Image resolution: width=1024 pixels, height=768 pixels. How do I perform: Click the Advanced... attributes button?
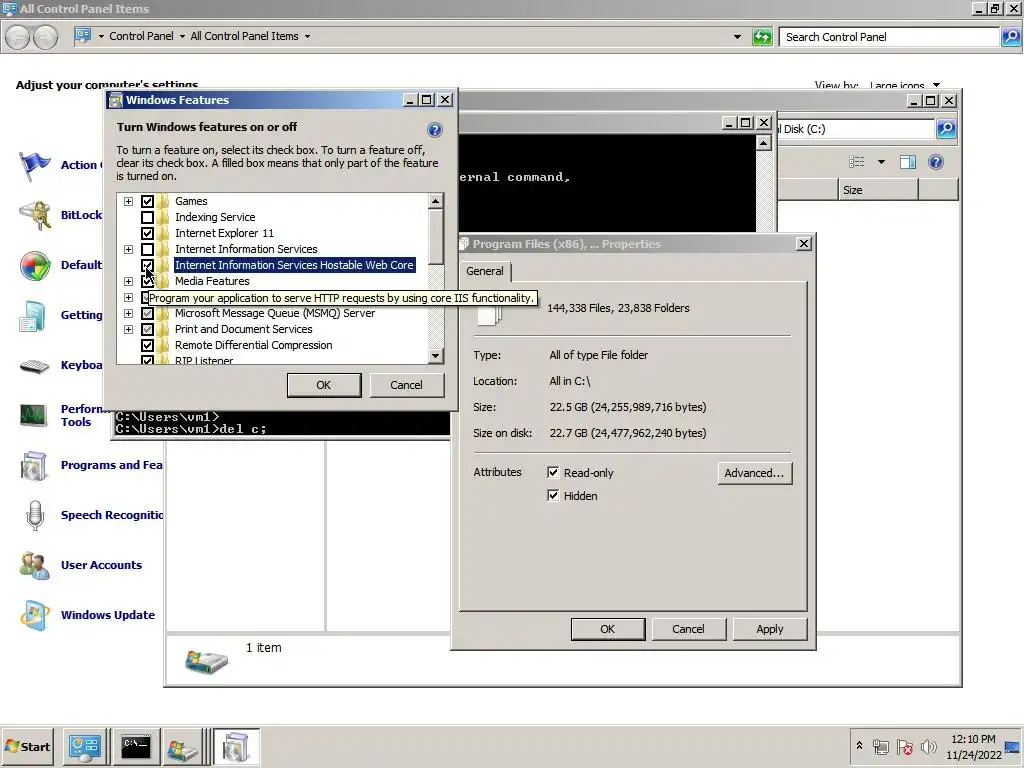coord(754,473)
